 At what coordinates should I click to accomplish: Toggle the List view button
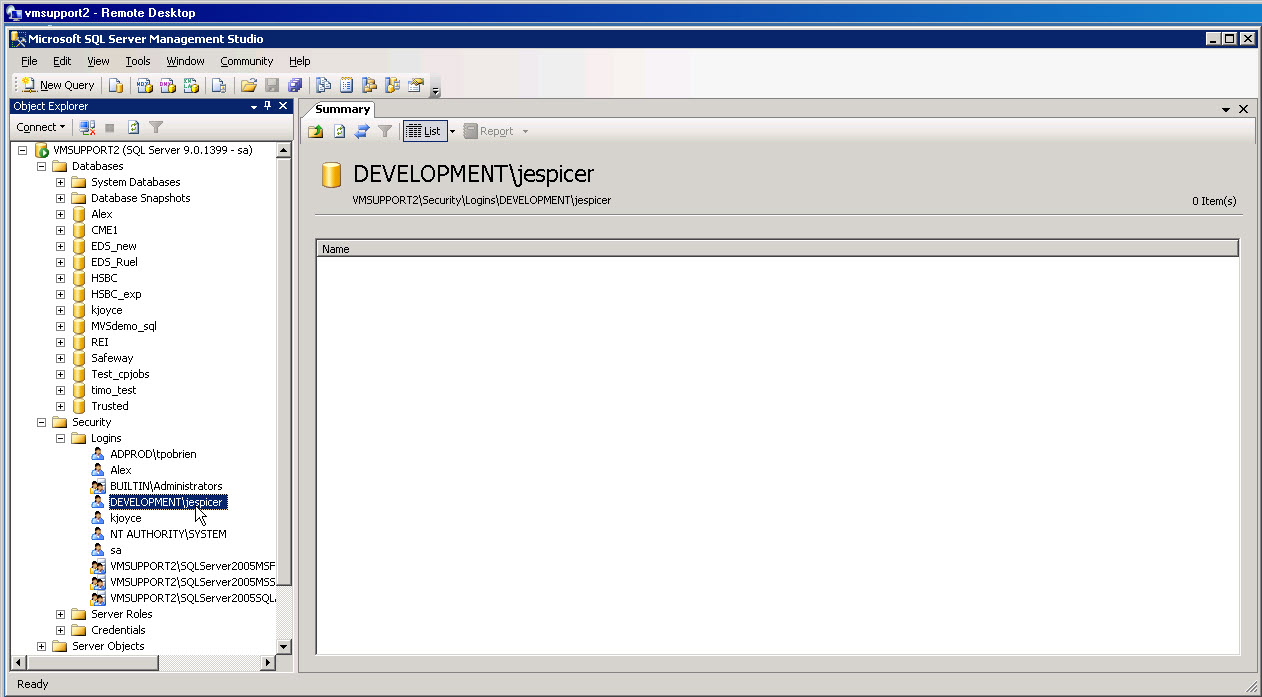(425, 131)
